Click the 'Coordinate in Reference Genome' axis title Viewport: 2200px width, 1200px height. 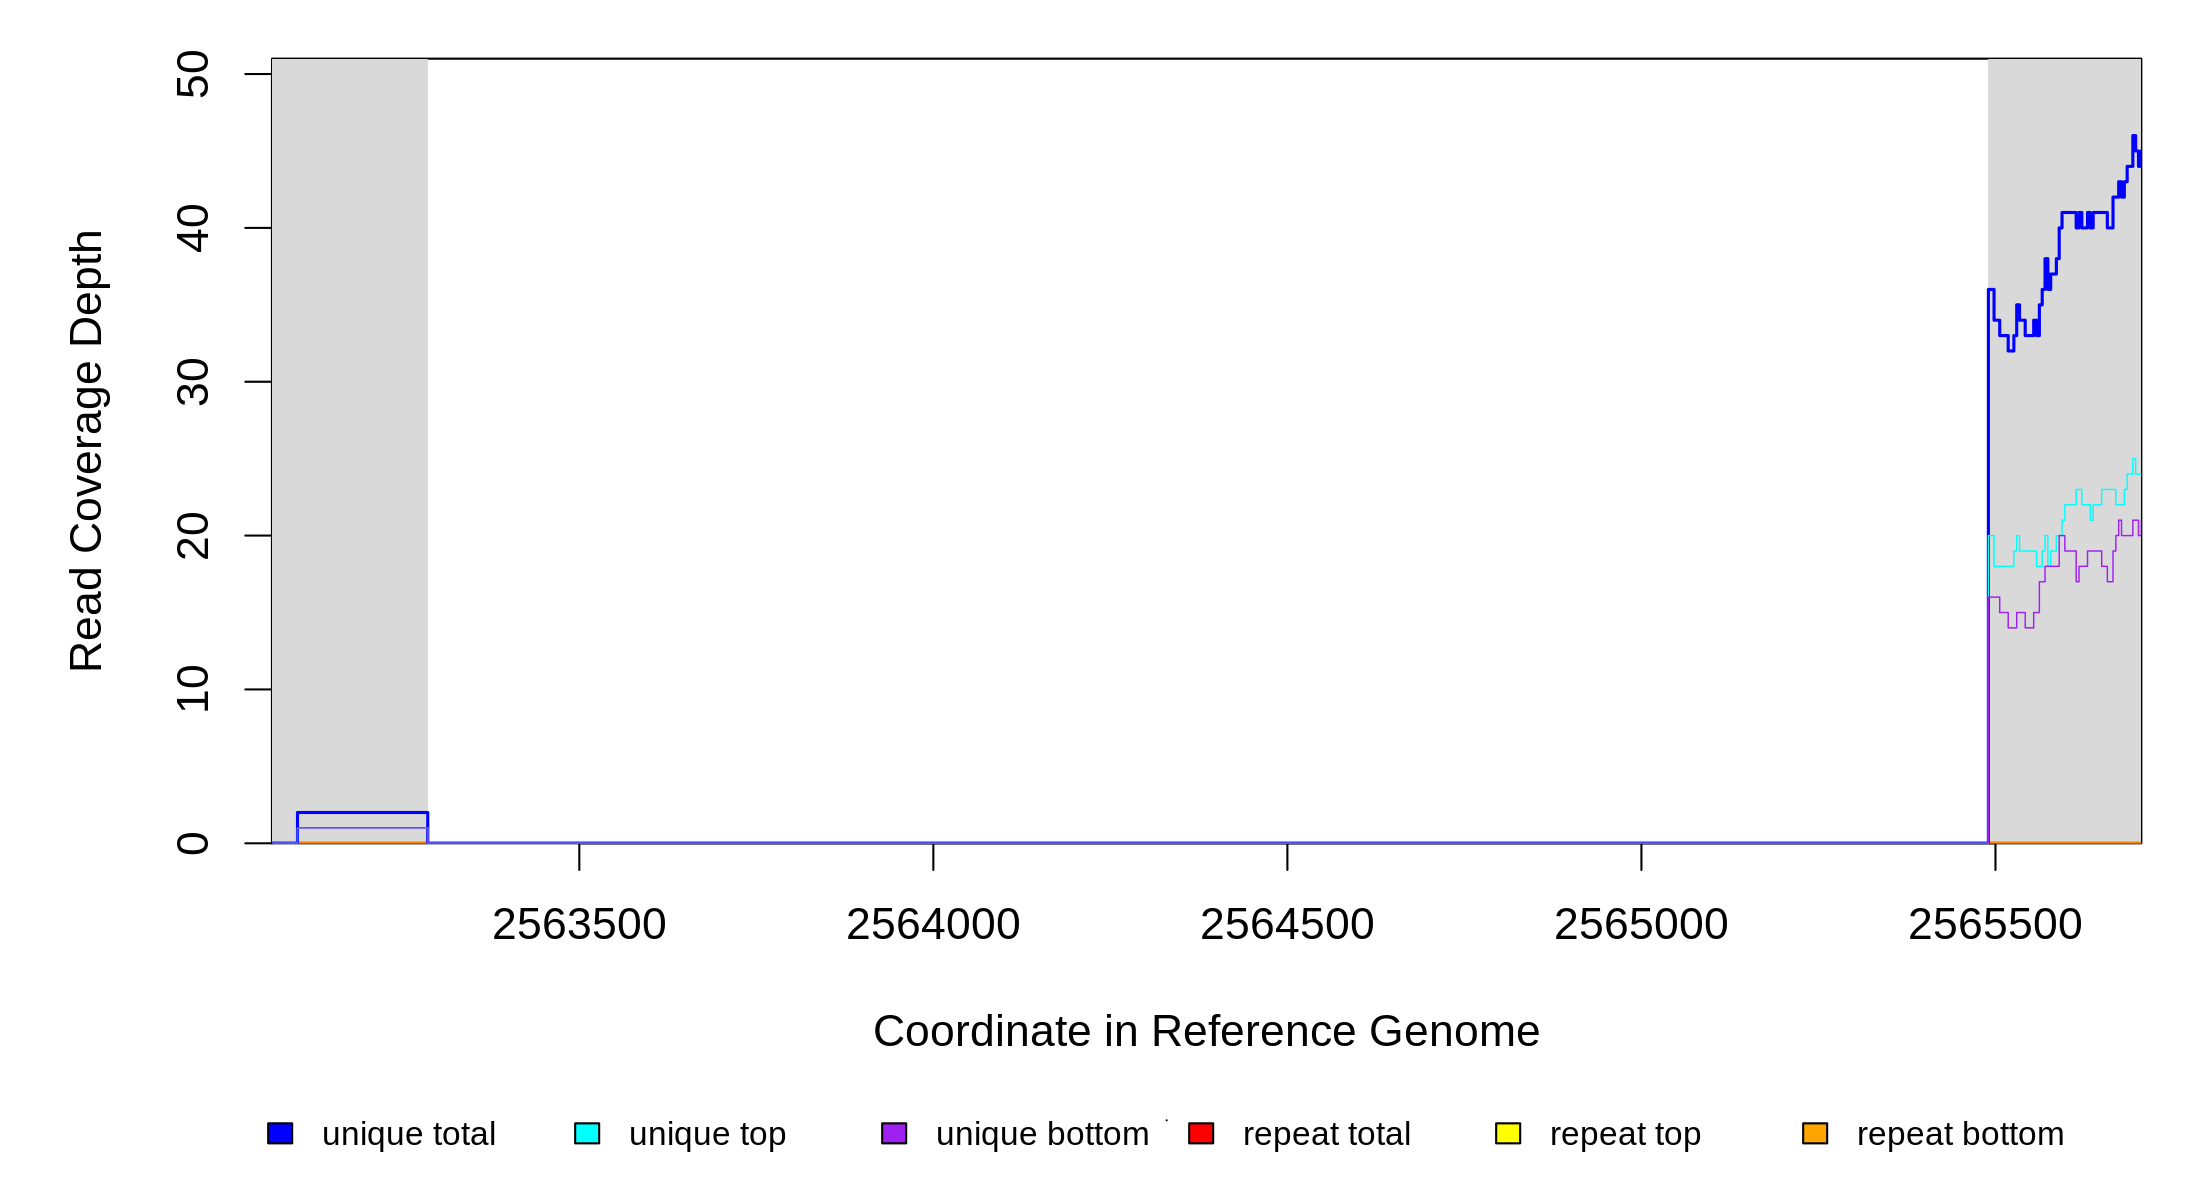[x=1206, y=1031]
